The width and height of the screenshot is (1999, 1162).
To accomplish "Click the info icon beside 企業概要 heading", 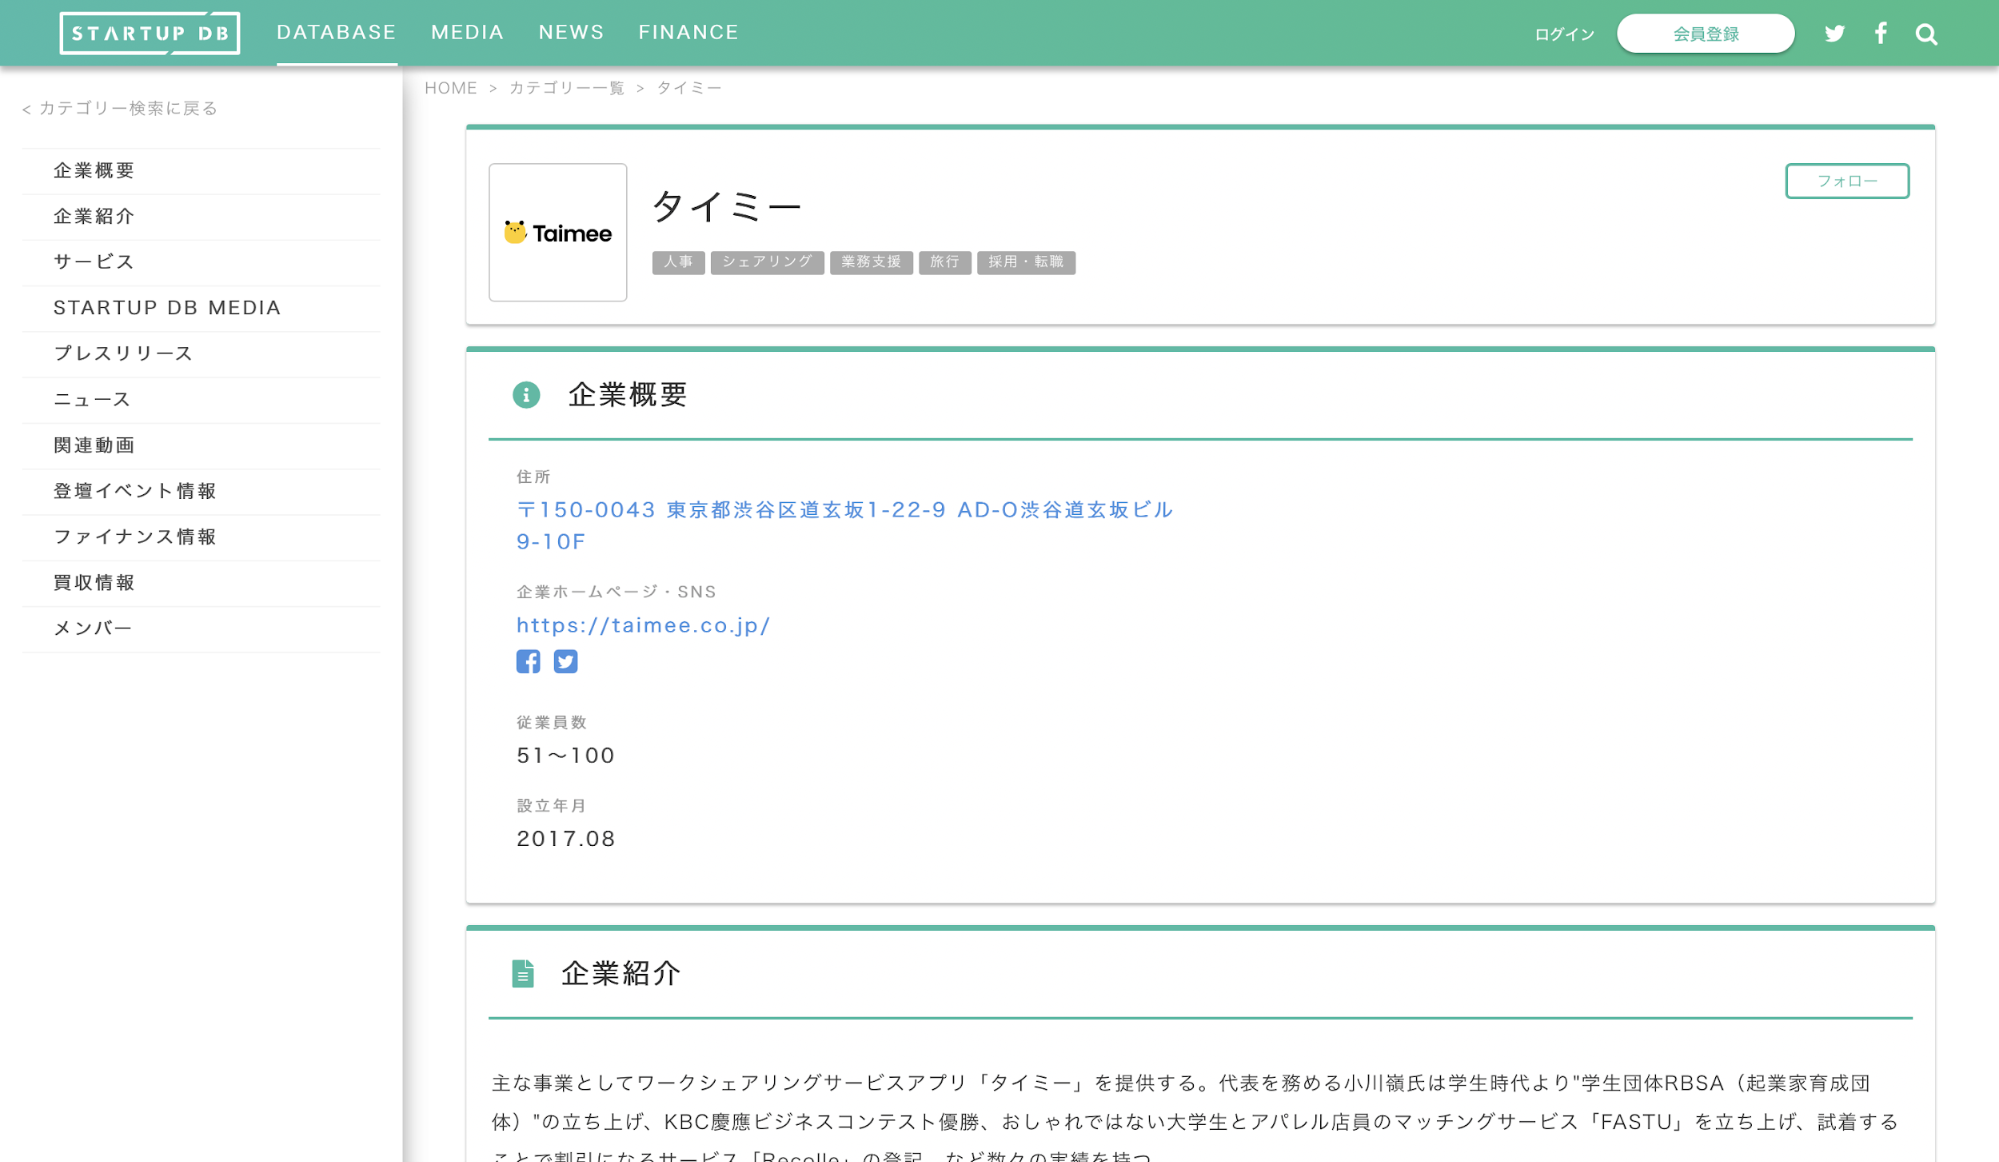I will point(525,394).
